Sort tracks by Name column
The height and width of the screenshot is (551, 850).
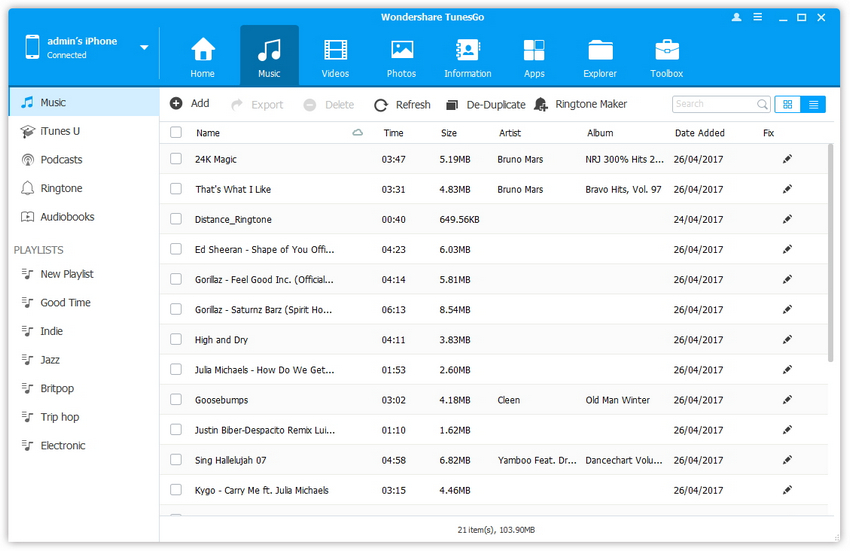click(208, 133)
